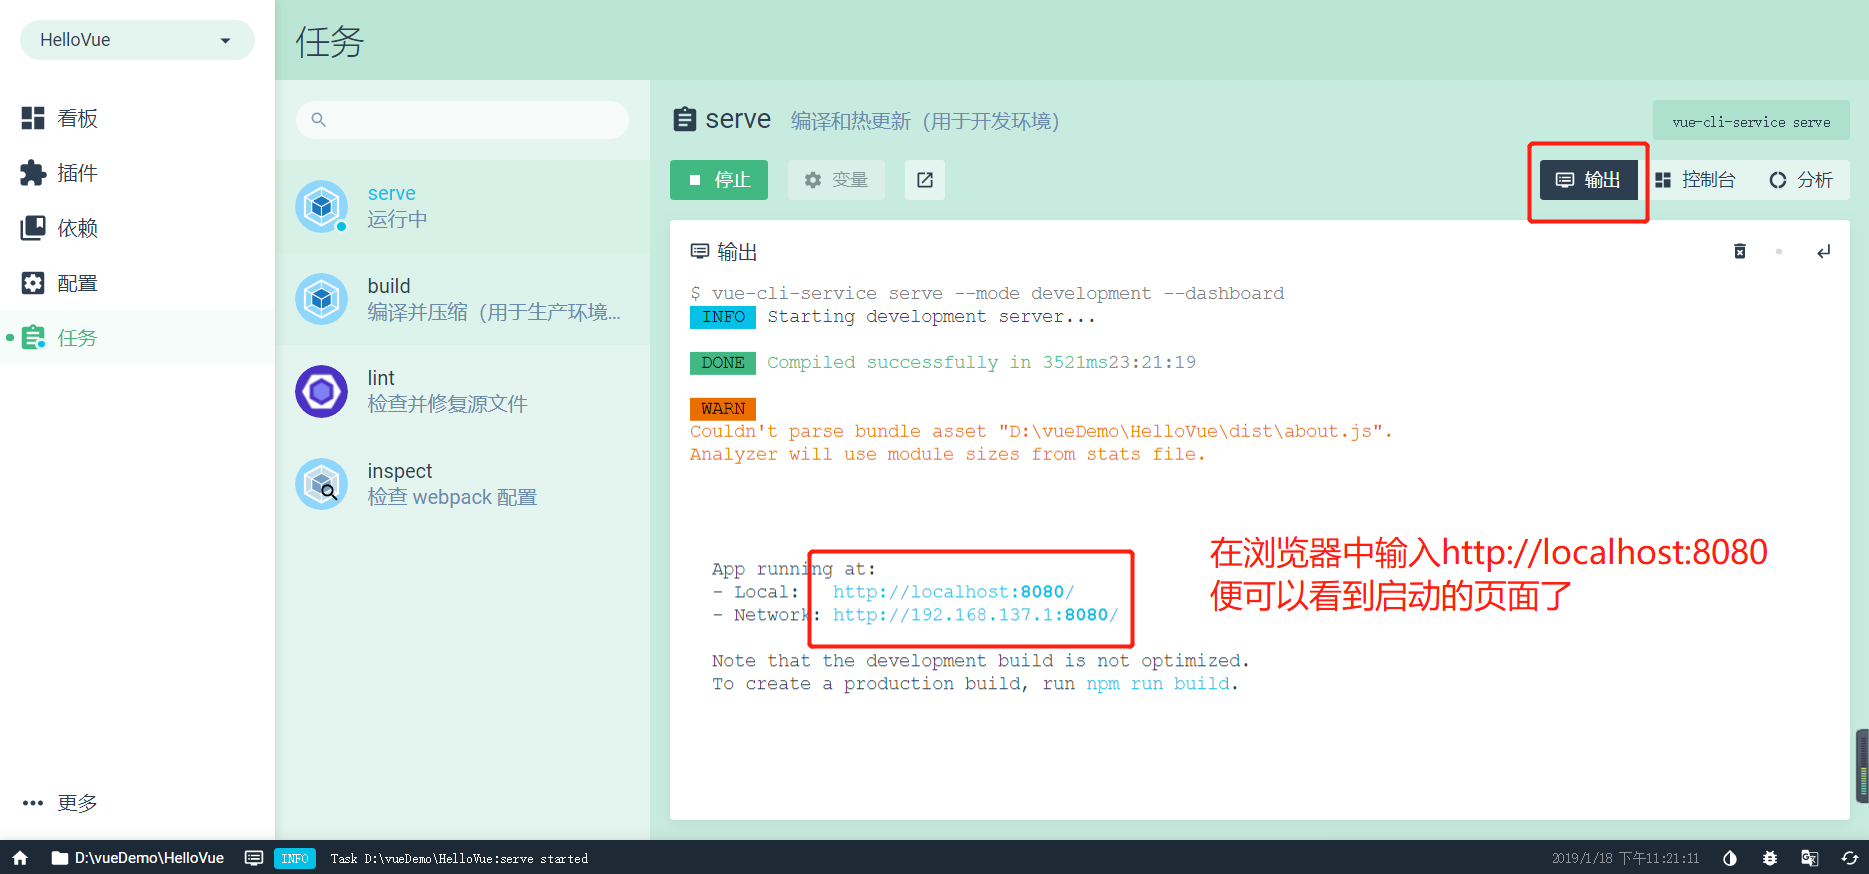Click the configuration gear icon
Viewport: 1869px width, 874px height.
pyautogui.click(x=33, y=283)
